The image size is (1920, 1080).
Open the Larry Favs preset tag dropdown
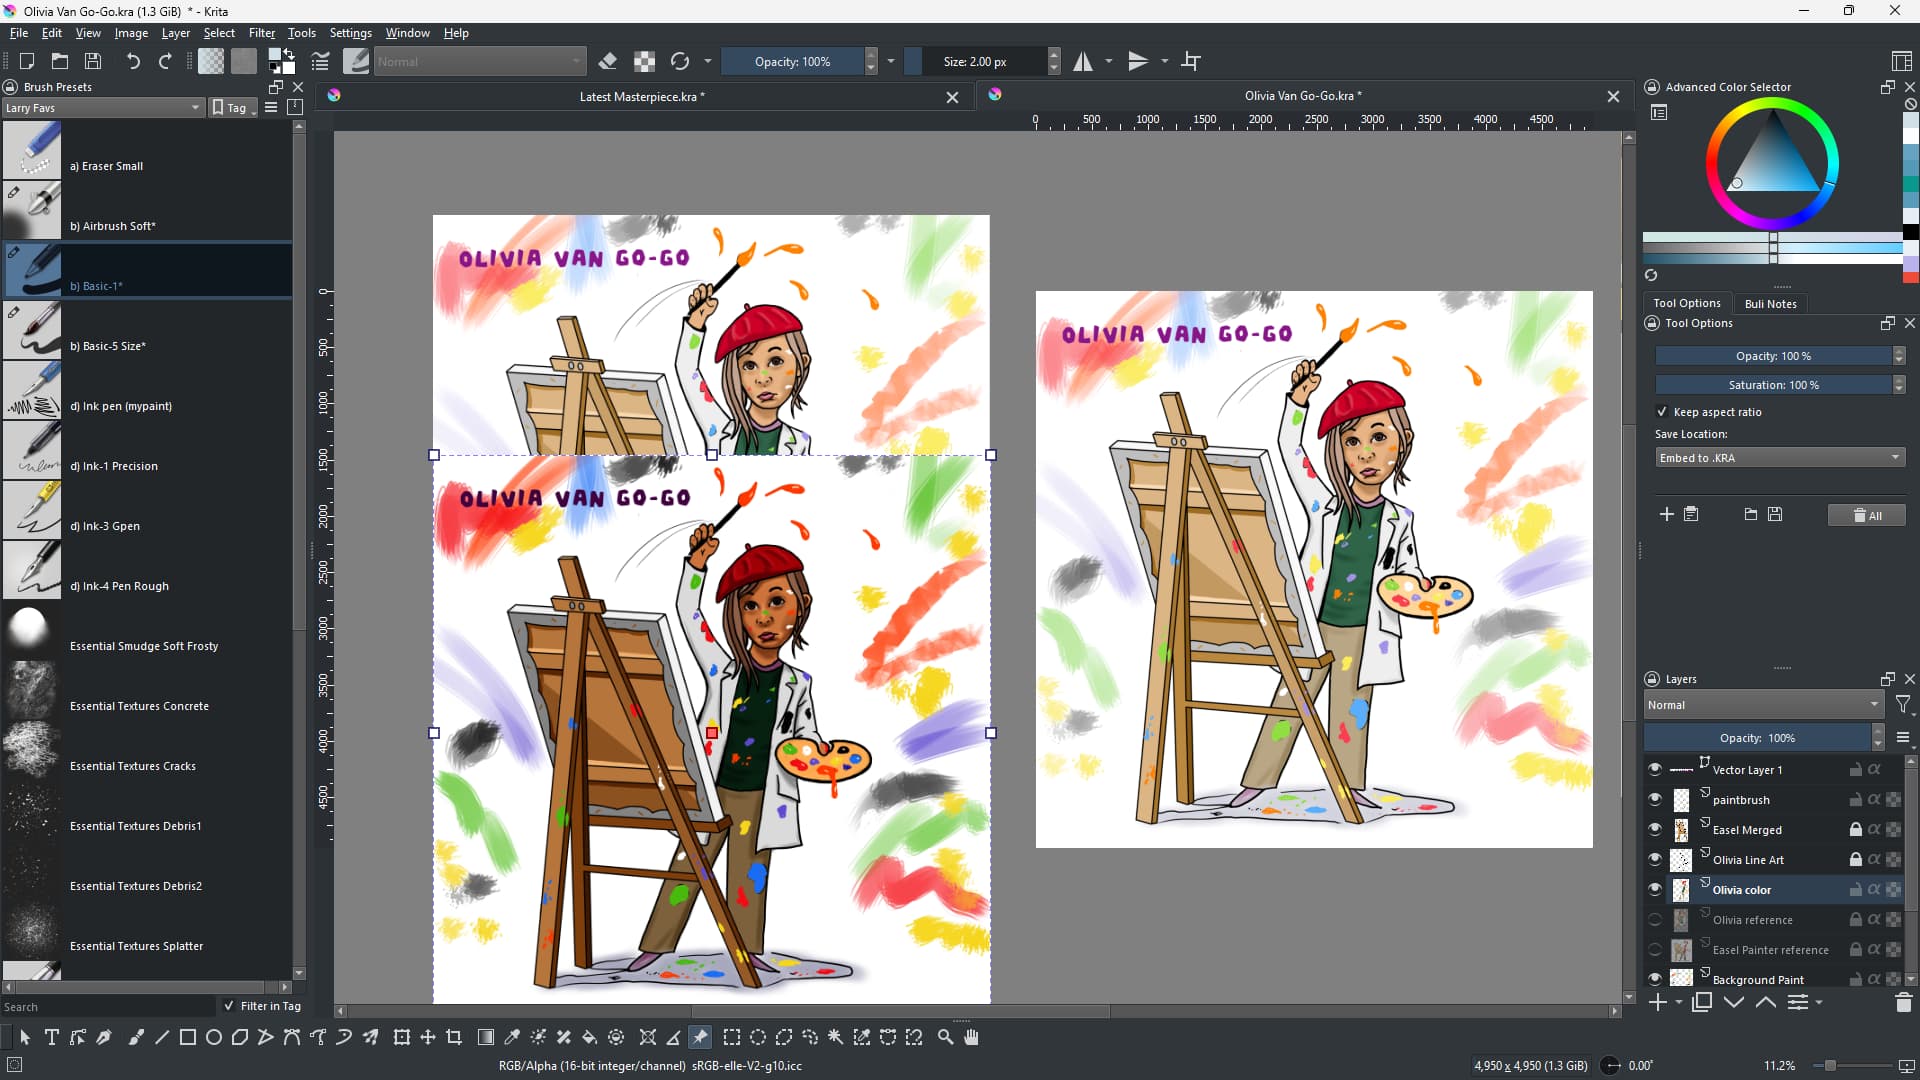point(102,108)
